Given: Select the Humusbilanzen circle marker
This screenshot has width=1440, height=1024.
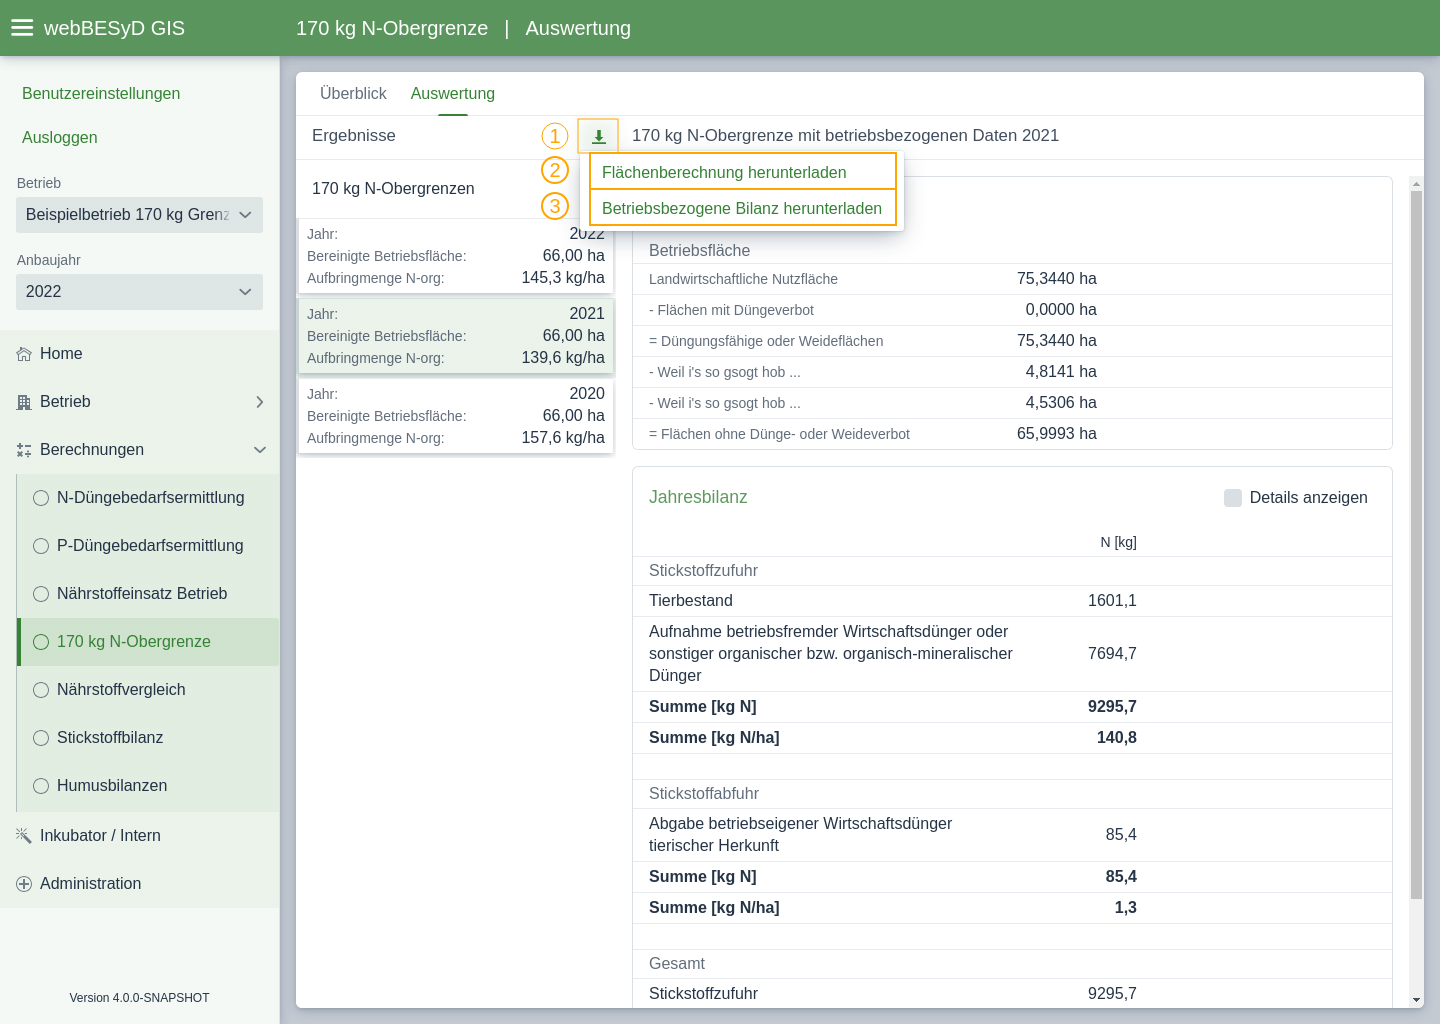Looking at the screenshot, I should pos(41,786).
